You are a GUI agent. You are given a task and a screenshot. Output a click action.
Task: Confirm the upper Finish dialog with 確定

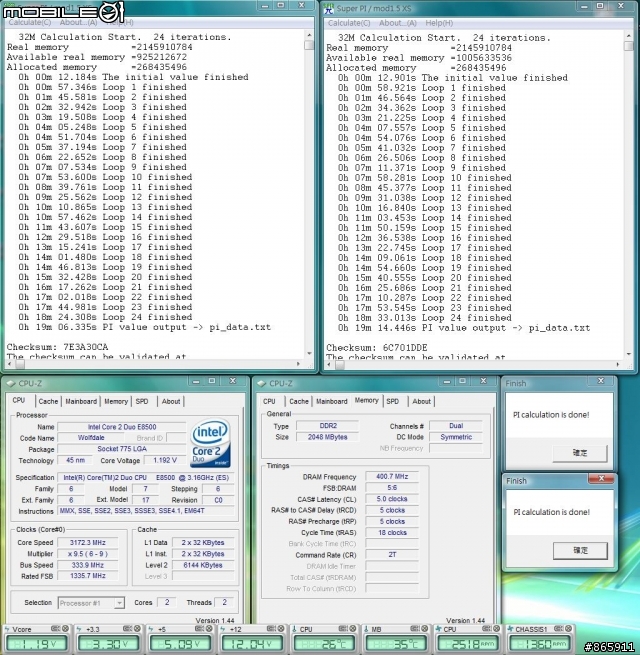580,453
